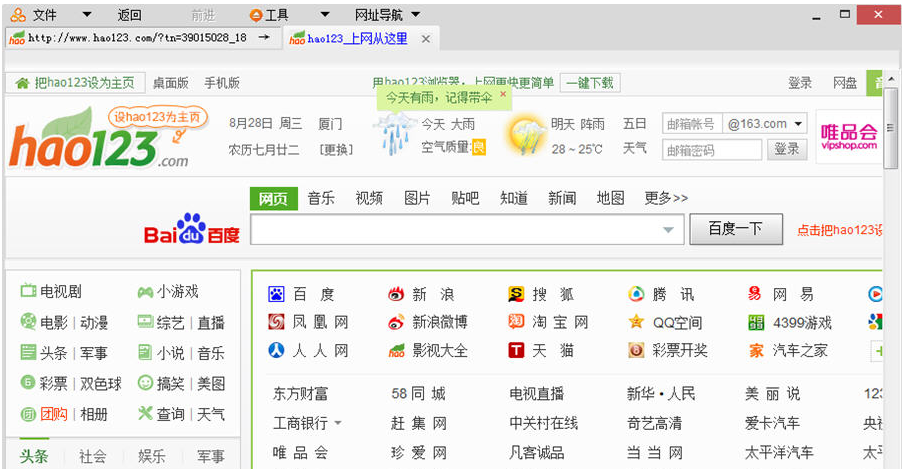The width and height of the screenshot is (905, 469).
Task: Click the 淘宝网 orange icon
Action: pyautogui.click(x=516, y=321)
